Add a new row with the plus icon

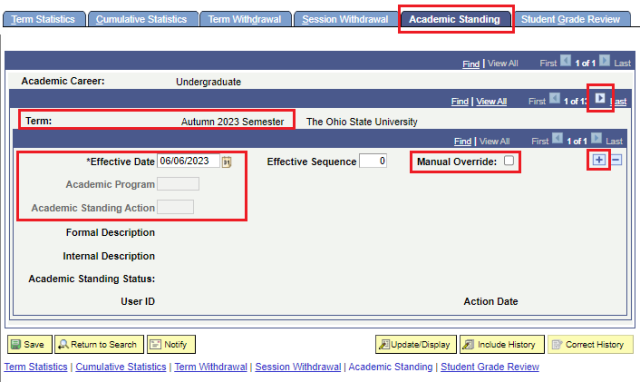pos(599,160)
